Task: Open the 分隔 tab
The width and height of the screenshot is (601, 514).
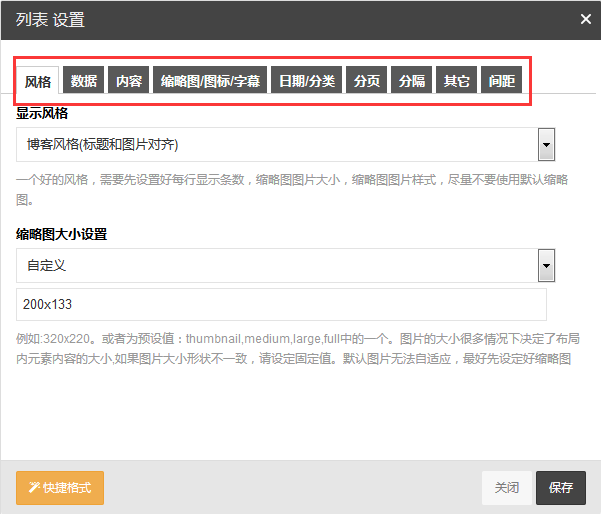Action: pos(411,80)
